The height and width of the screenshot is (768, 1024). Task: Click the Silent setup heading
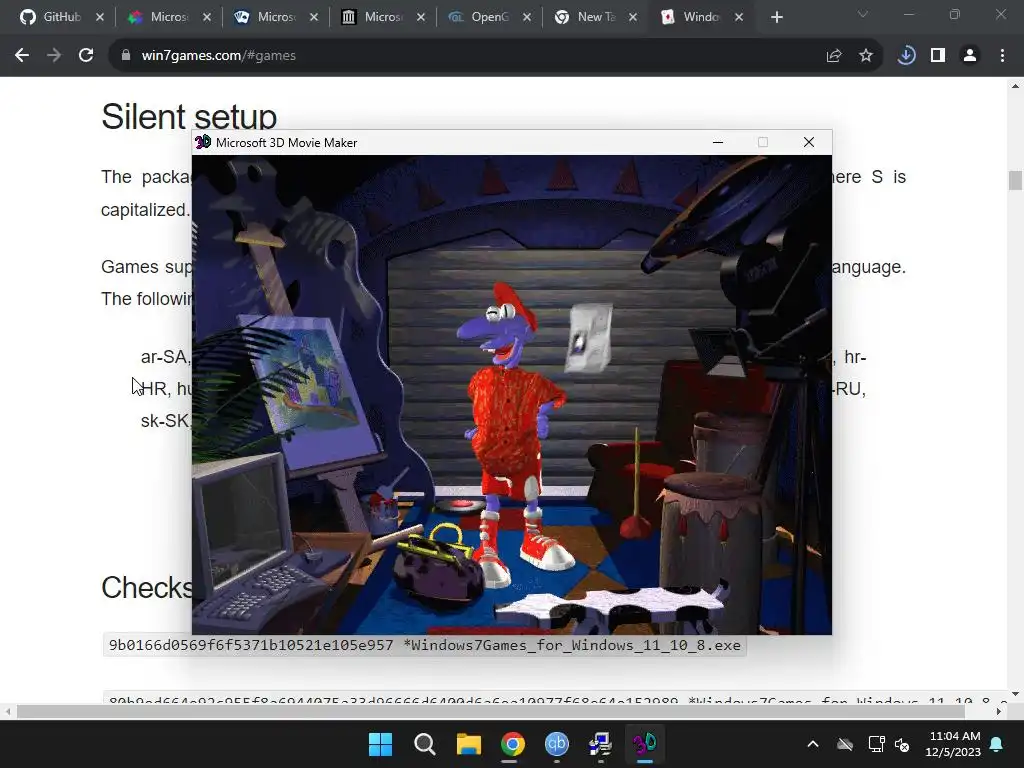[189, 116]
